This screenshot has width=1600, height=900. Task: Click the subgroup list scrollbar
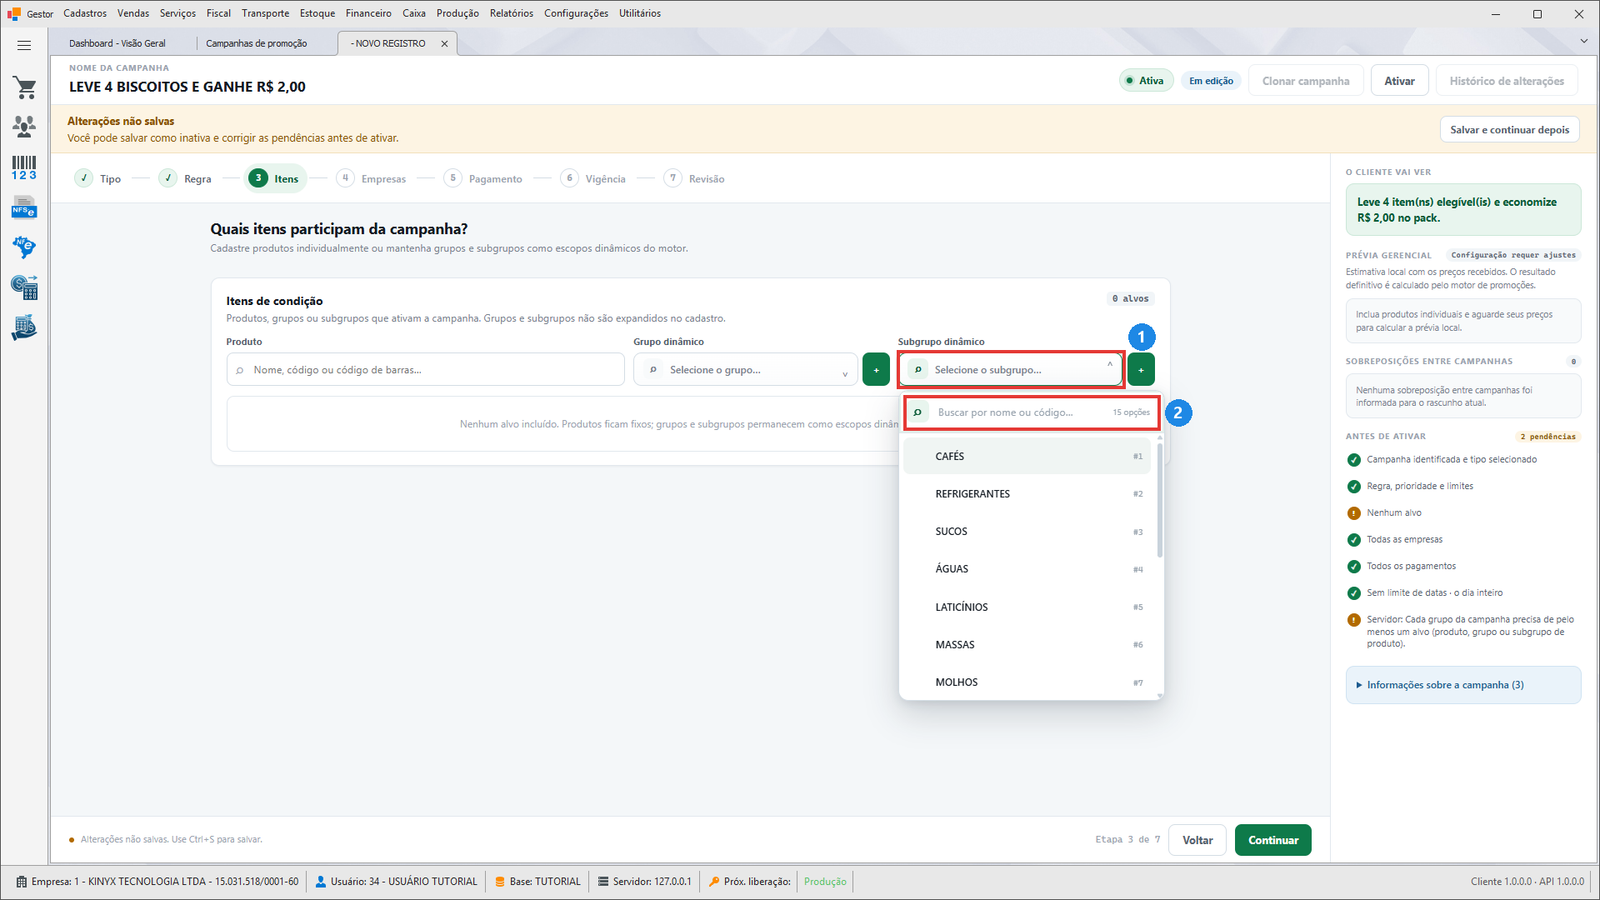click(1160, 500)
